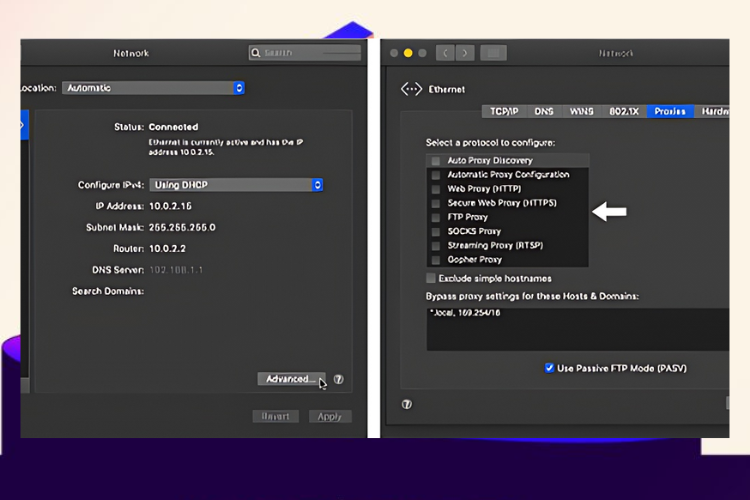Switch to the TCP/IP tab
The height and width of the screenshot is (500, 750).
504,111
